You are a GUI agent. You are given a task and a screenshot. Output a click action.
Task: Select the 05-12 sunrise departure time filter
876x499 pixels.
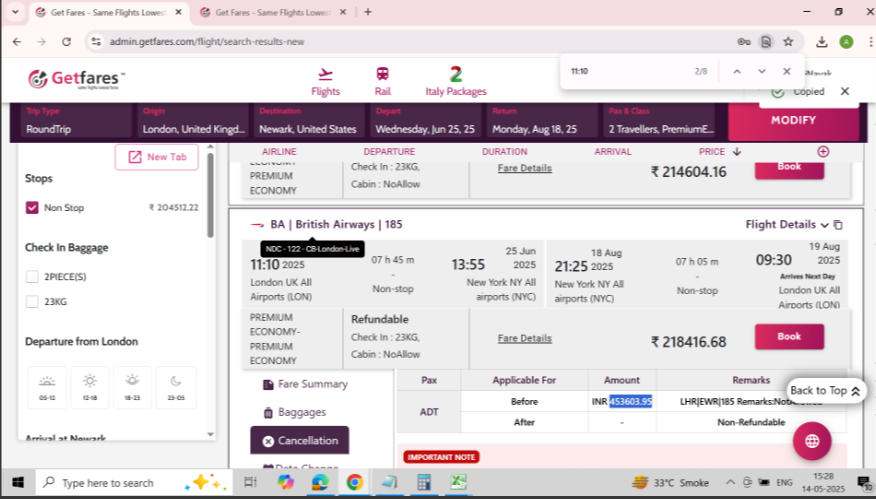pyautogui.click(x=46, y=387)
